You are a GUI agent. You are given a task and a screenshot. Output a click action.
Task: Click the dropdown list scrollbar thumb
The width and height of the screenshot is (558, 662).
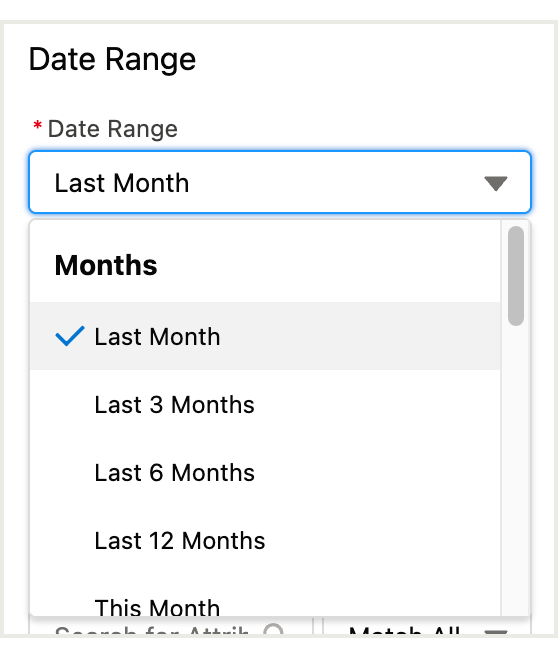click(x=516, y=276)
